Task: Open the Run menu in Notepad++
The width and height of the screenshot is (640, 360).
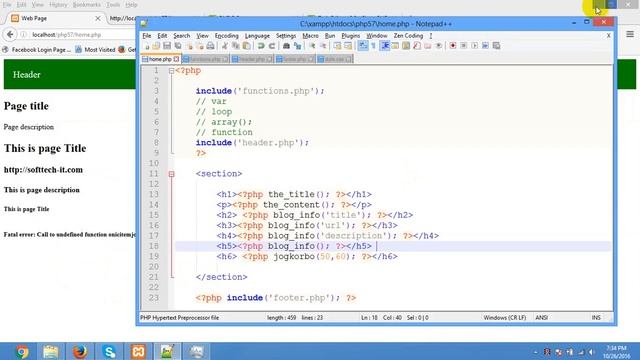Action: (x=330, y=36)
